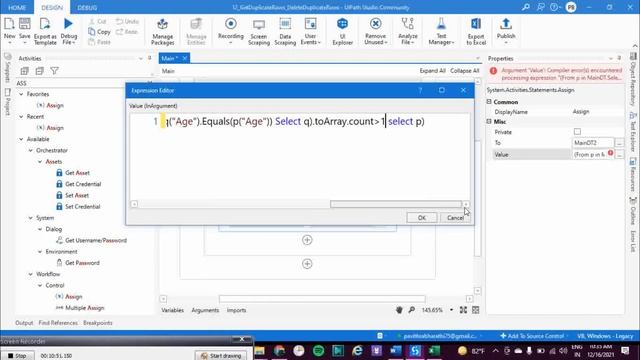Open the Output panel tab

[24, 323]
